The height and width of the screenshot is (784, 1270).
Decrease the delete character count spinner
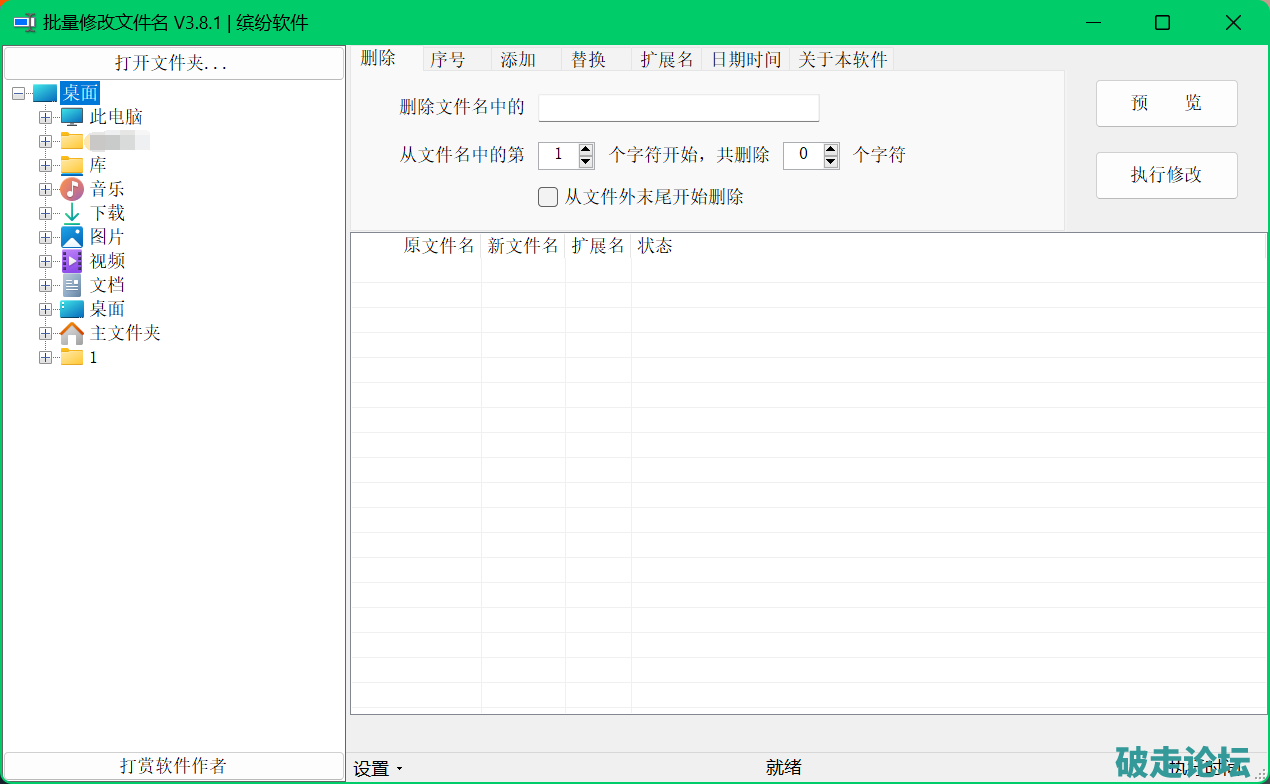pos(831,161)
